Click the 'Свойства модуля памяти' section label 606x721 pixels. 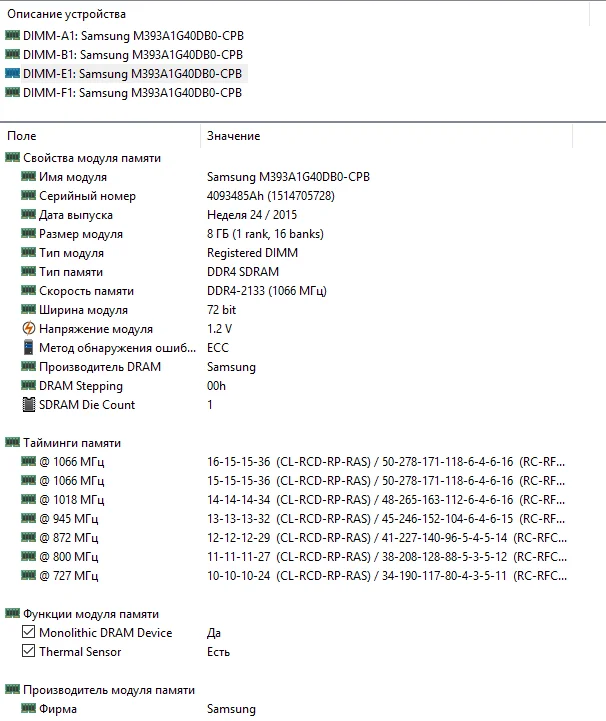(x=92, y=158)
